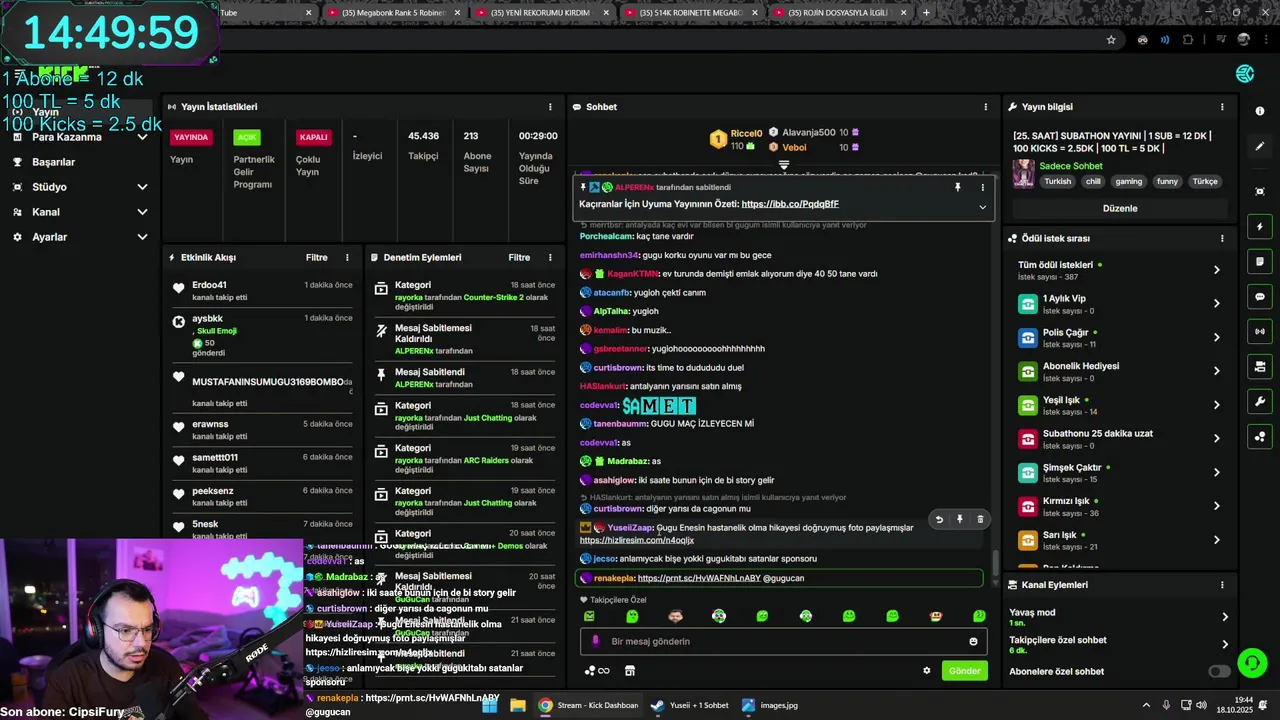Click the lightning bolt icon in right sidebar
The height and width of the screenshot is (720, 1280).
point(1259,227)
